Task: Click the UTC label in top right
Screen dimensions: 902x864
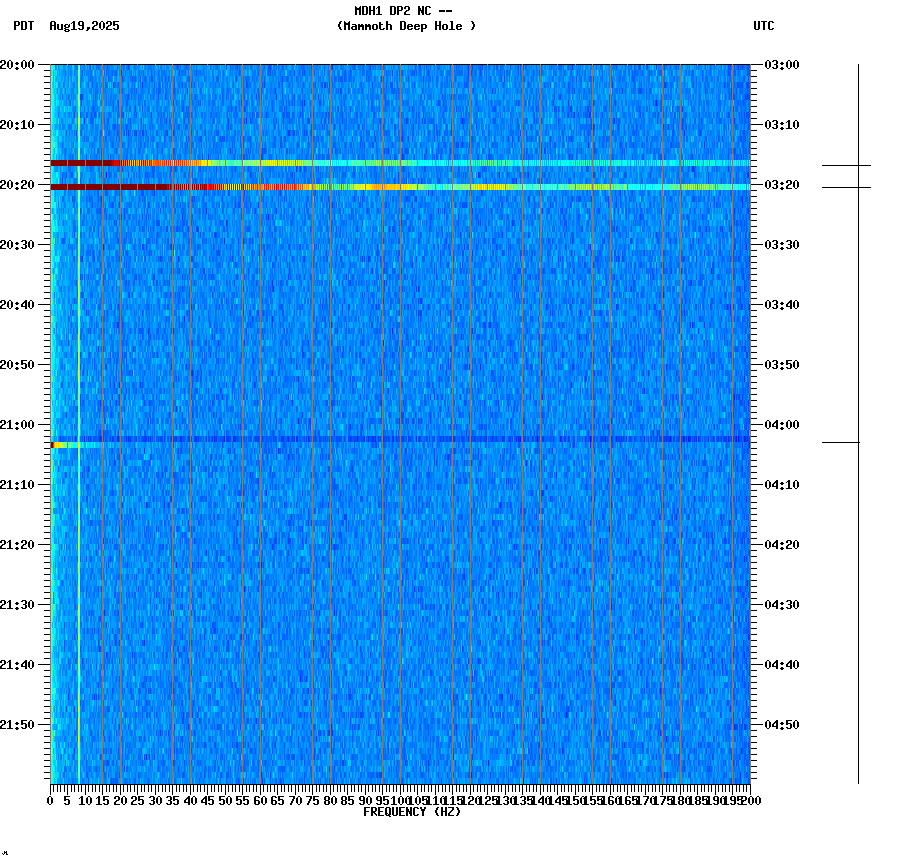Action: point(765,27)
